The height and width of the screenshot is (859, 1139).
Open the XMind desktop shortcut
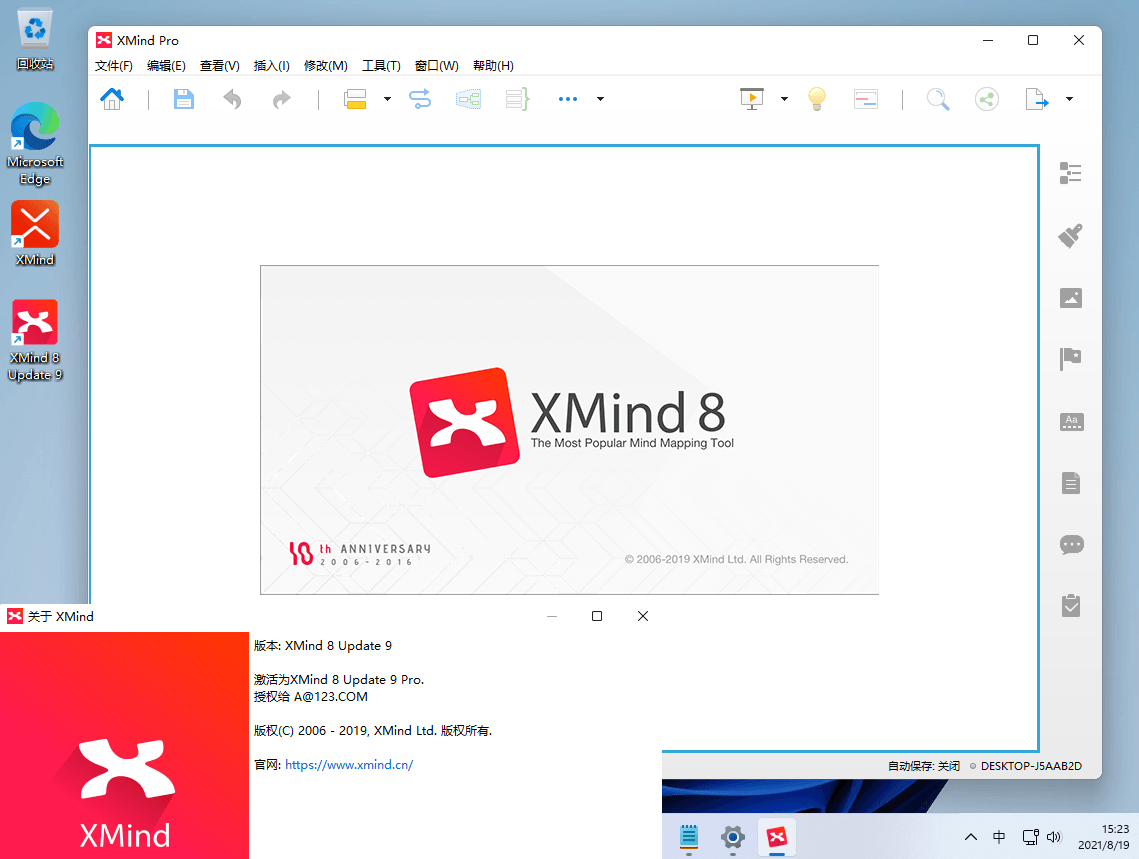click(x=35, y=233)
